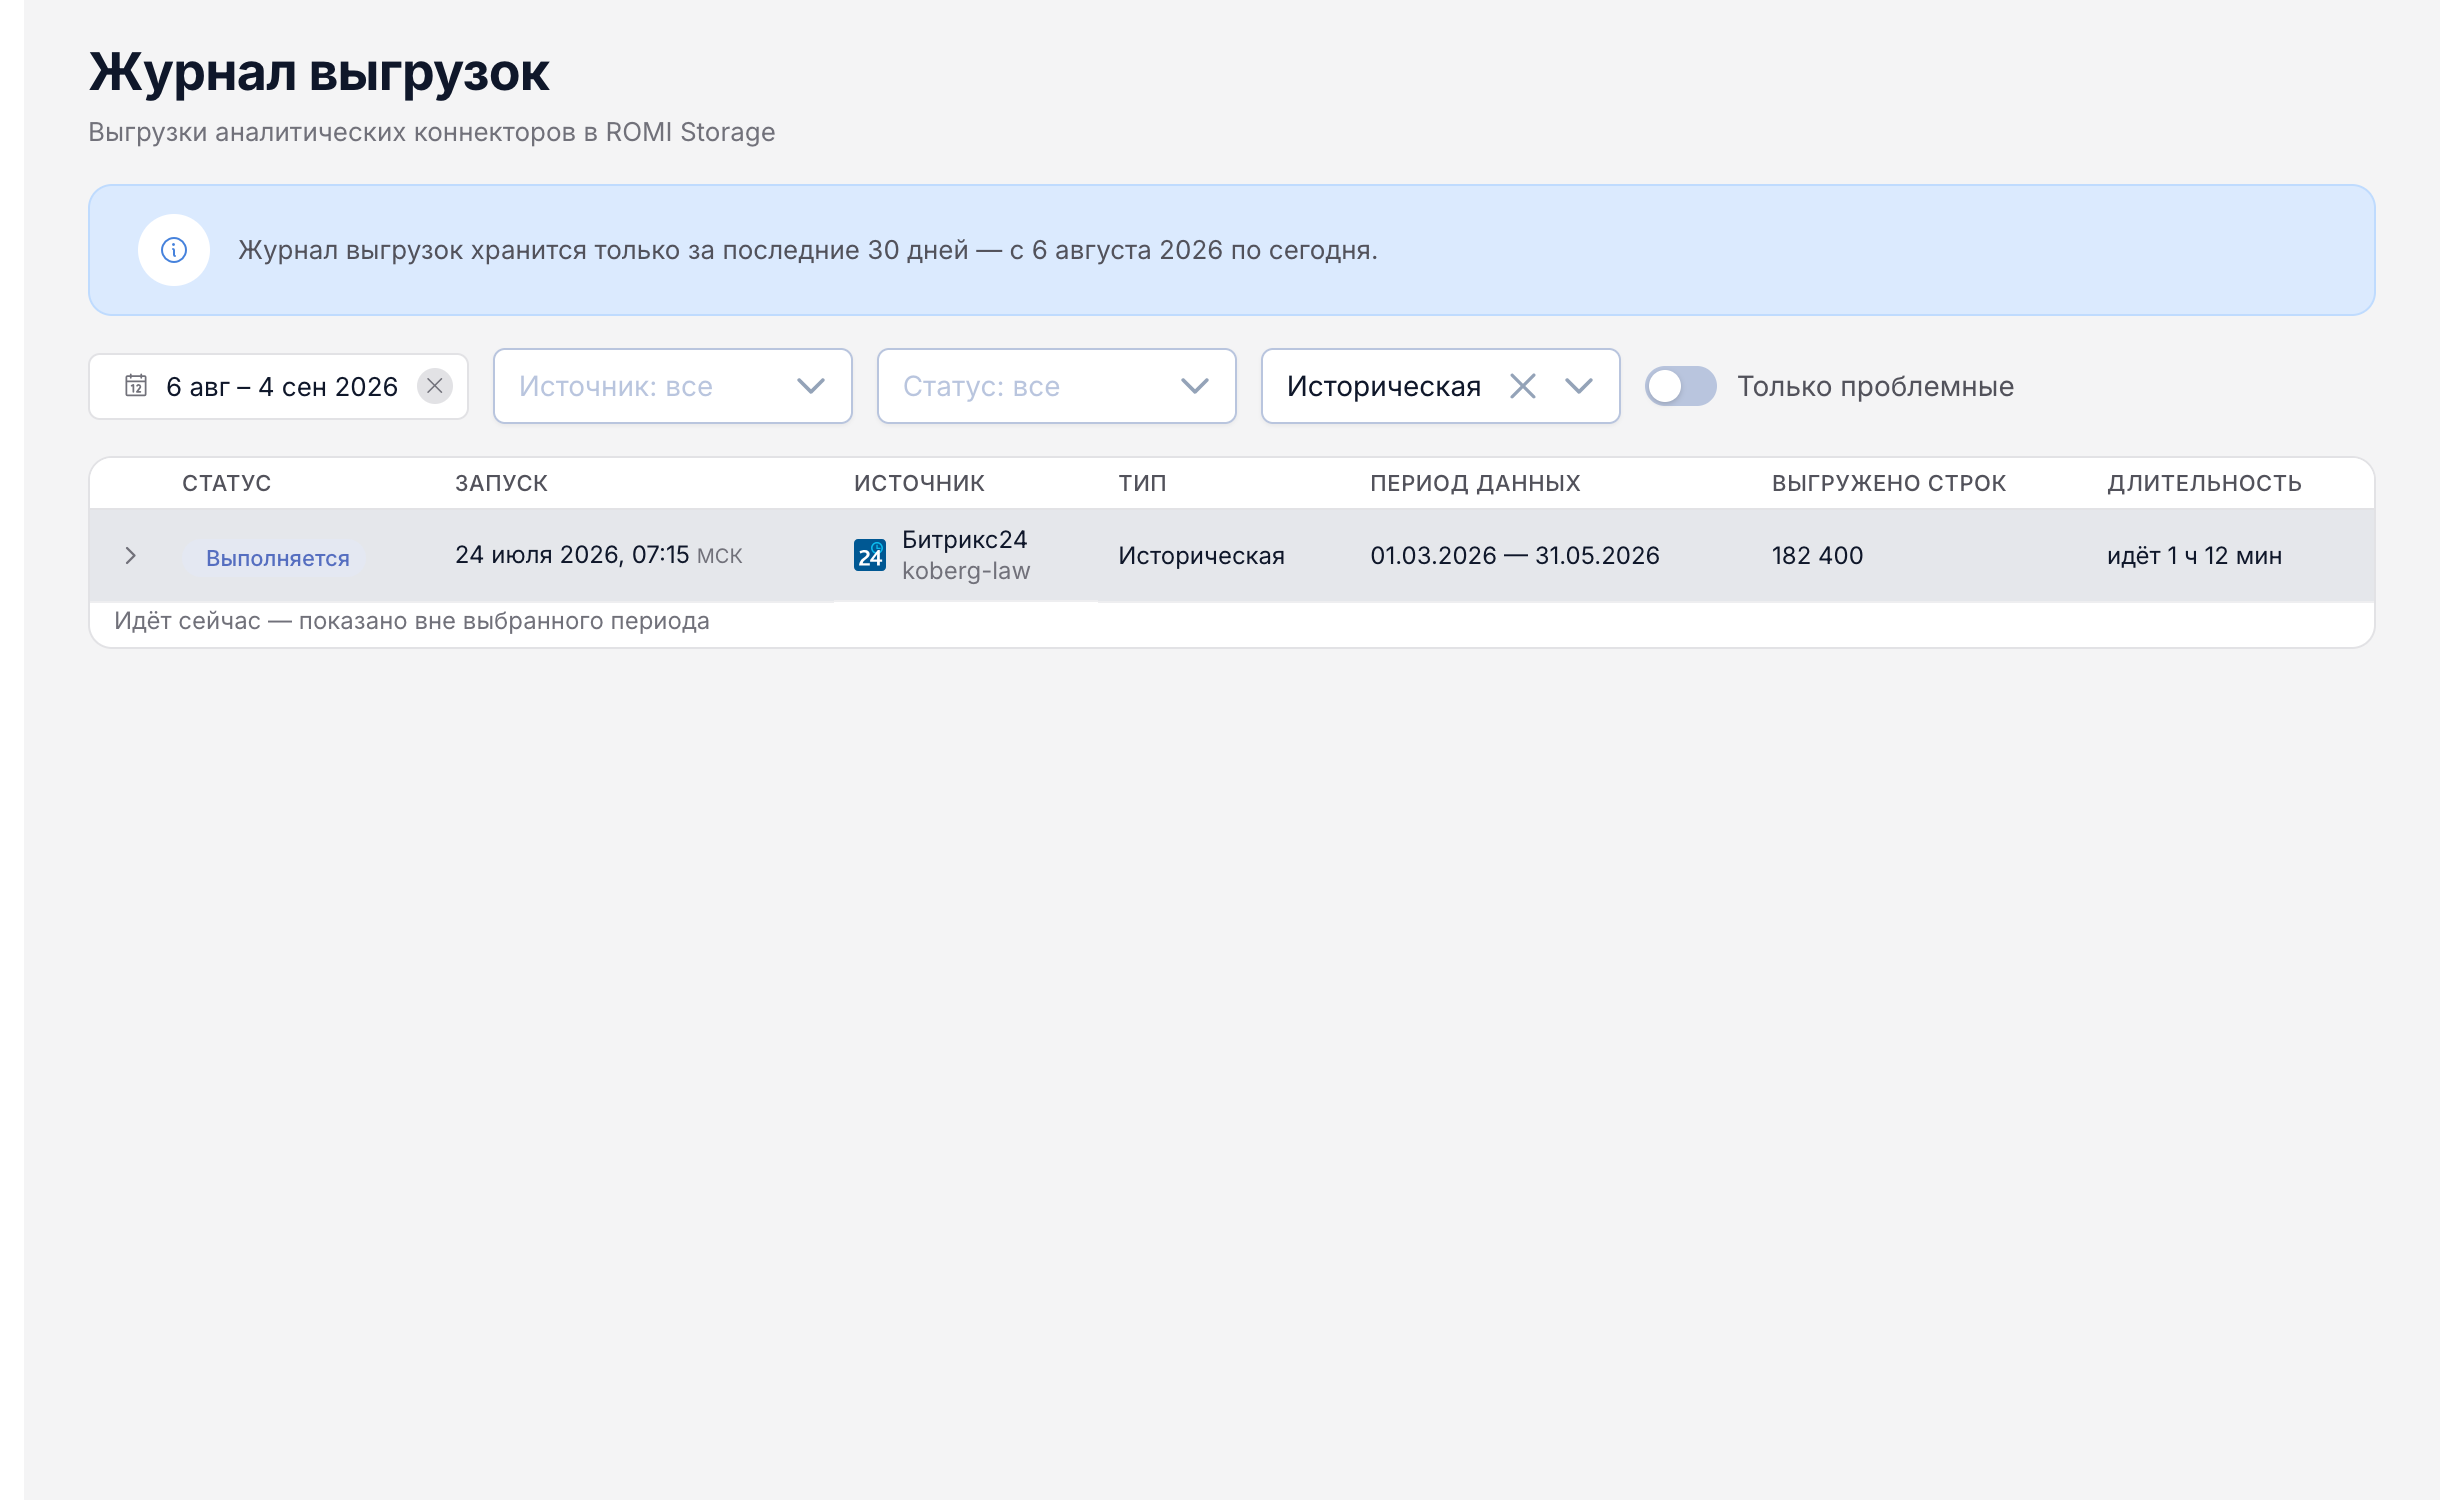Click the СТАТУС column header
Screen dimensions: 2440x1500
coord(227,483)
